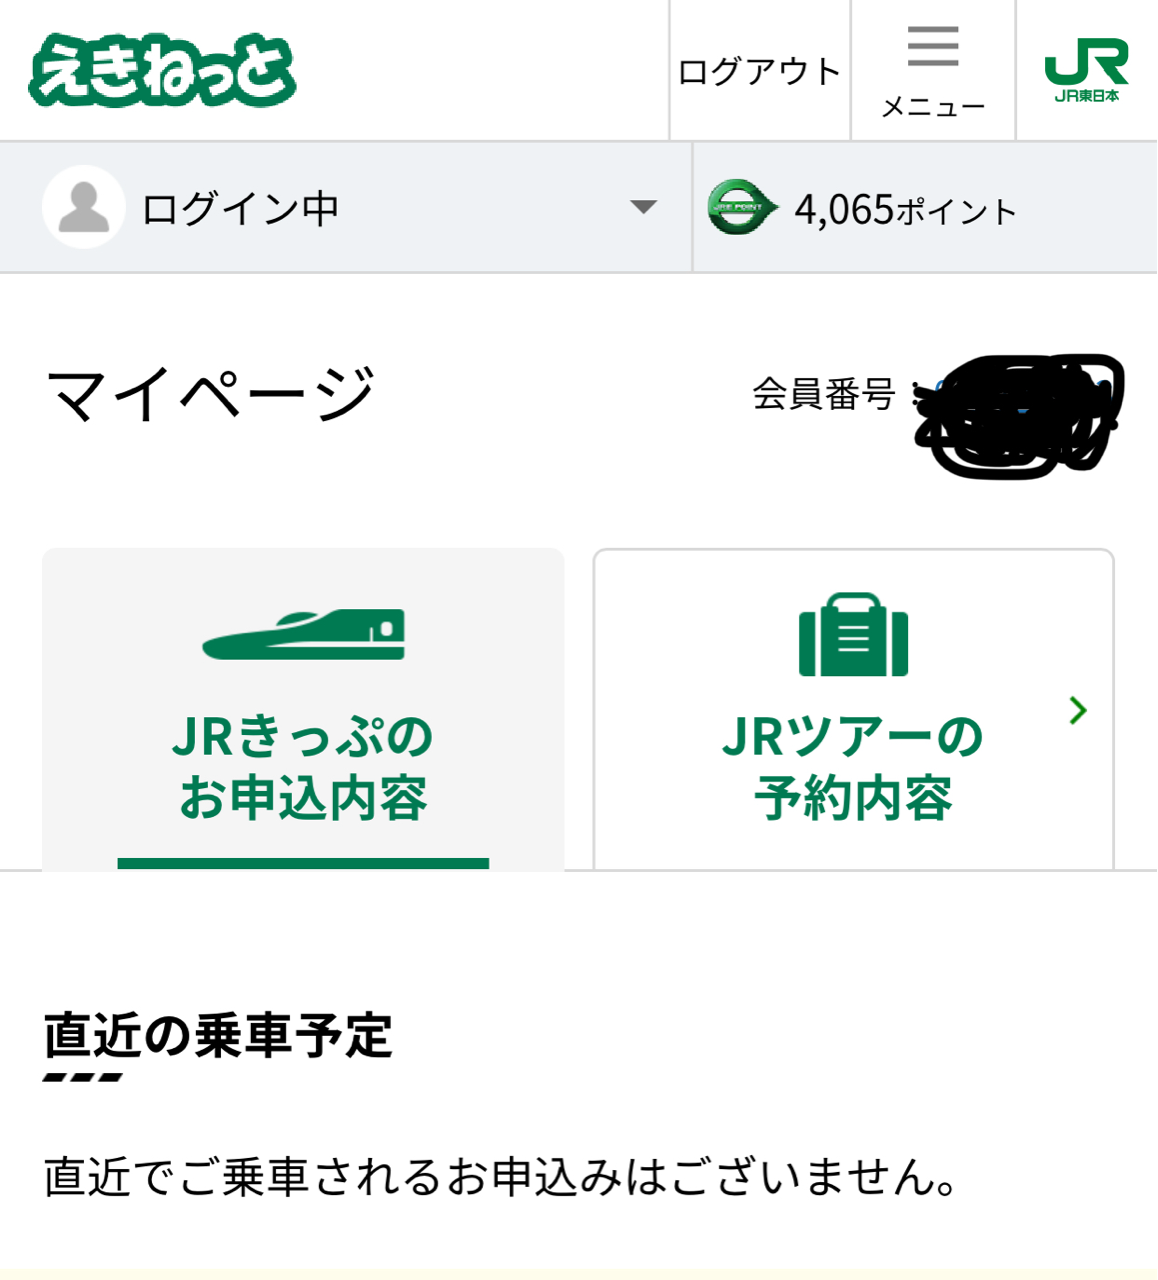
Task: Click the JRE POINT green badge icon
Action: point(741,208)
